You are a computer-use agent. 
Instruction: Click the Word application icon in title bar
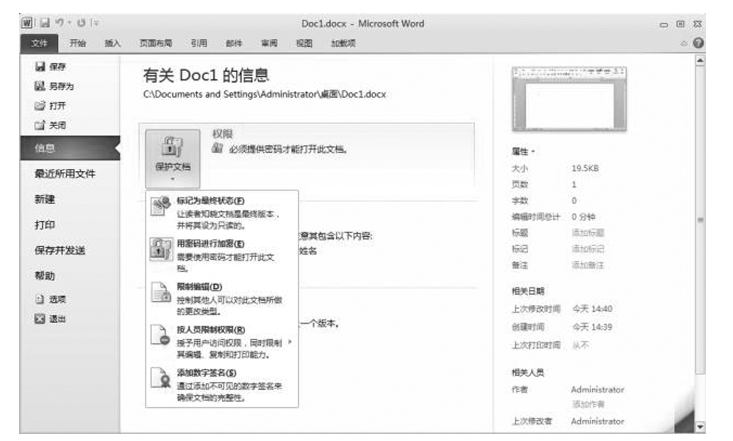pos(27,22)
